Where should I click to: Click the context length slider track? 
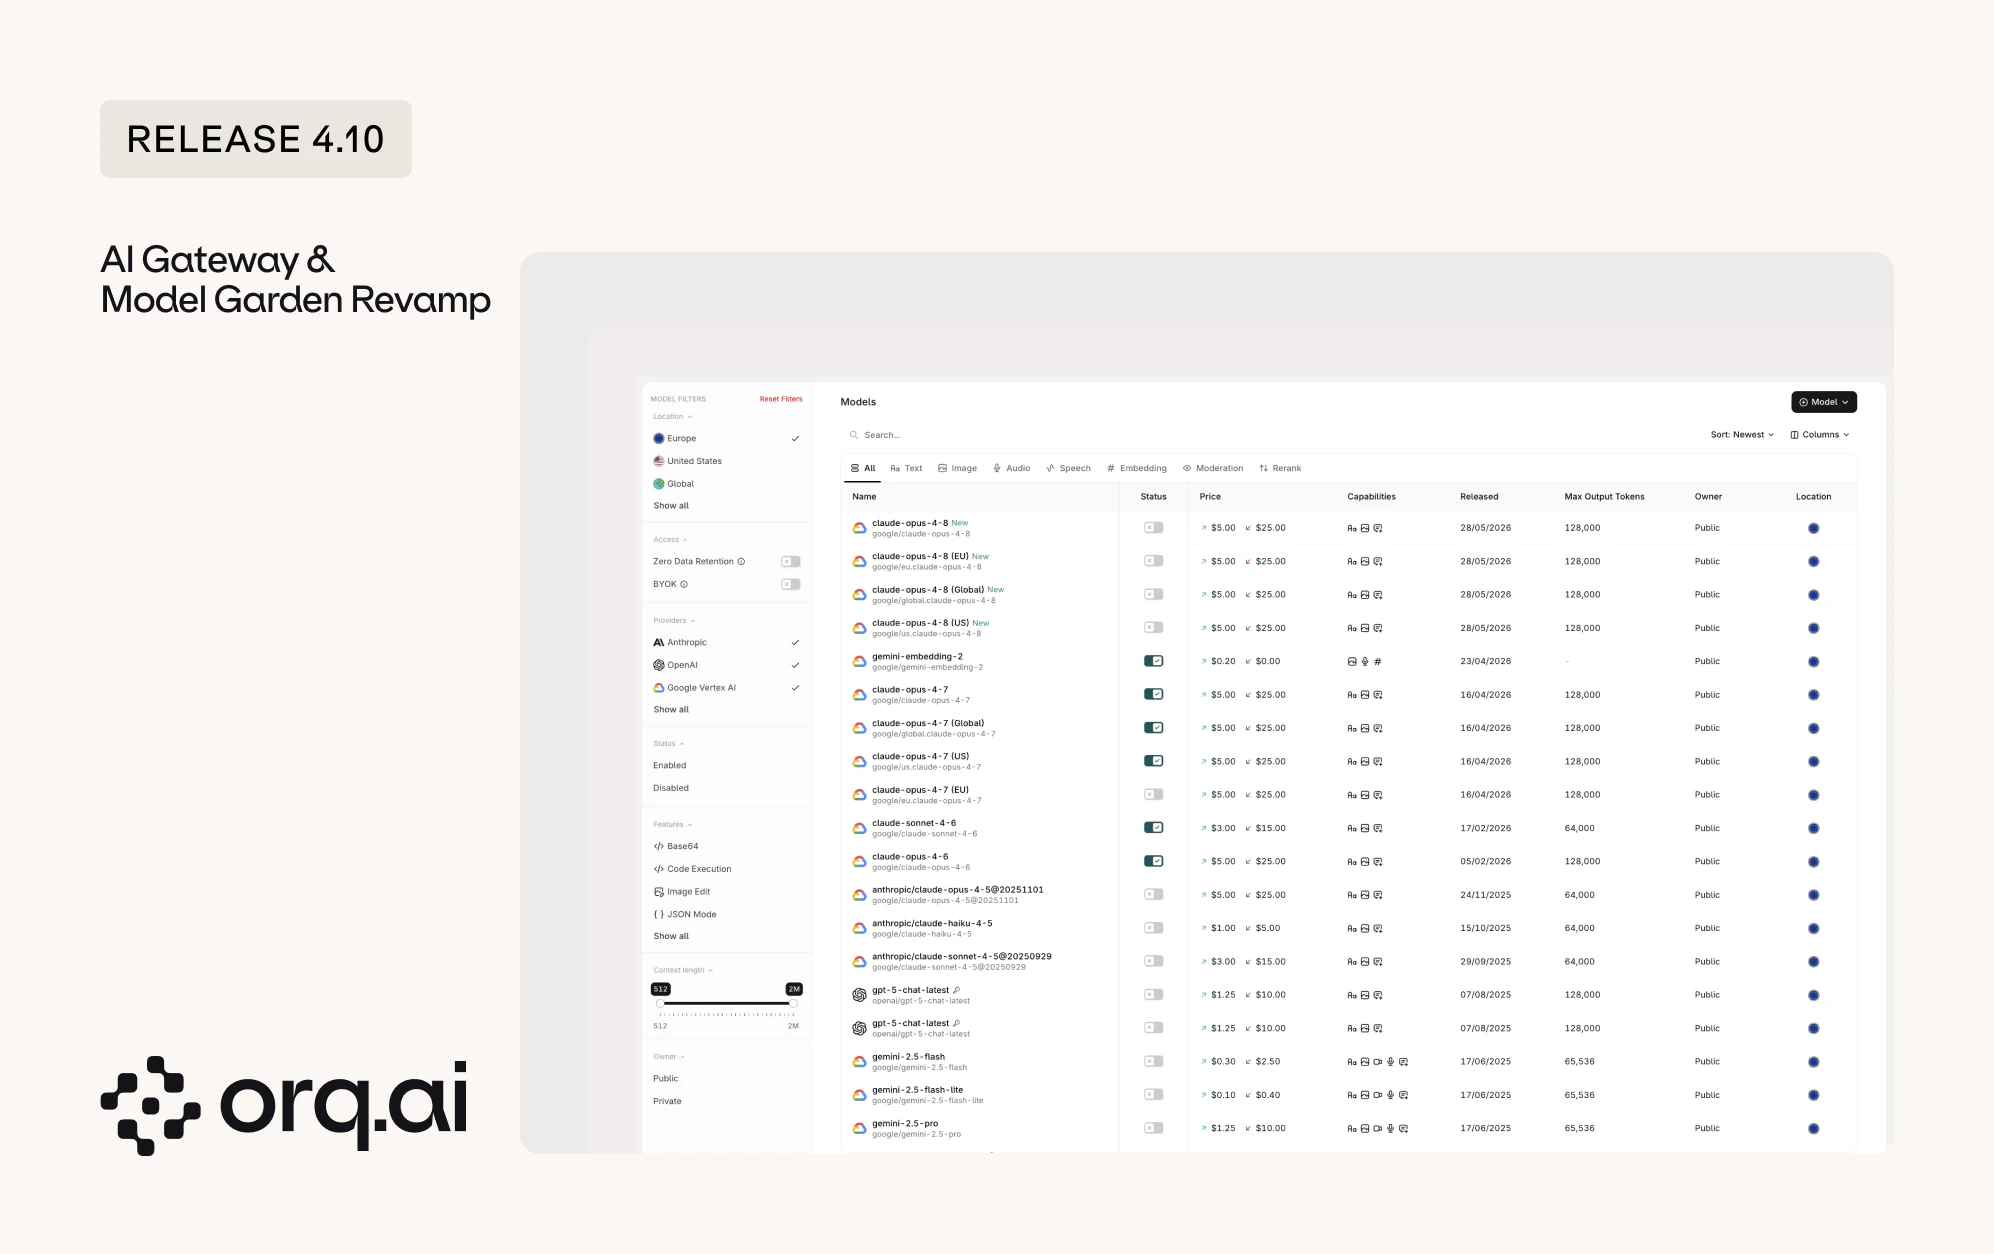727,1003
